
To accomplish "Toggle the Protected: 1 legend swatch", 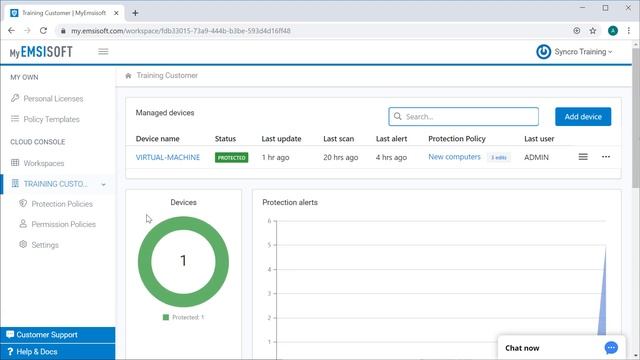I will 166,317.
